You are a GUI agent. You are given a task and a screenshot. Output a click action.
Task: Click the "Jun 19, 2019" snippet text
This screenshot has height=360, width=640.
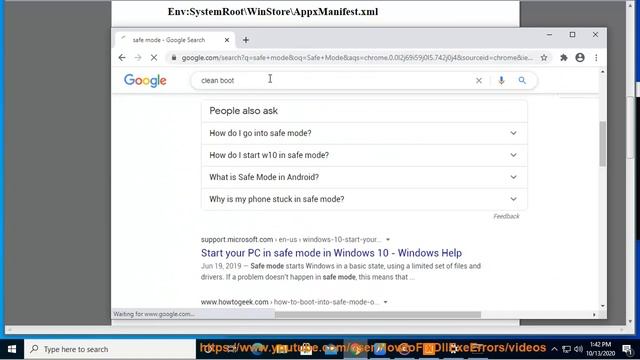[221, 266]
